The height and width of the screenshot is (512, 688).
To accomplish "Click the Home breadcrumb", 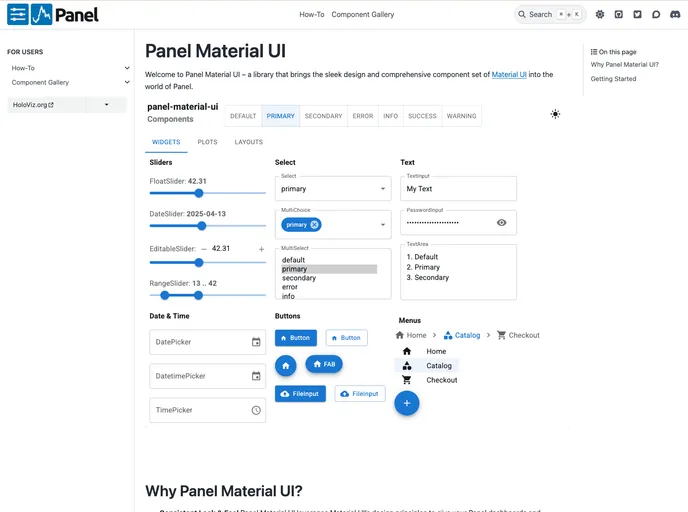I will [x=411, y=335].
